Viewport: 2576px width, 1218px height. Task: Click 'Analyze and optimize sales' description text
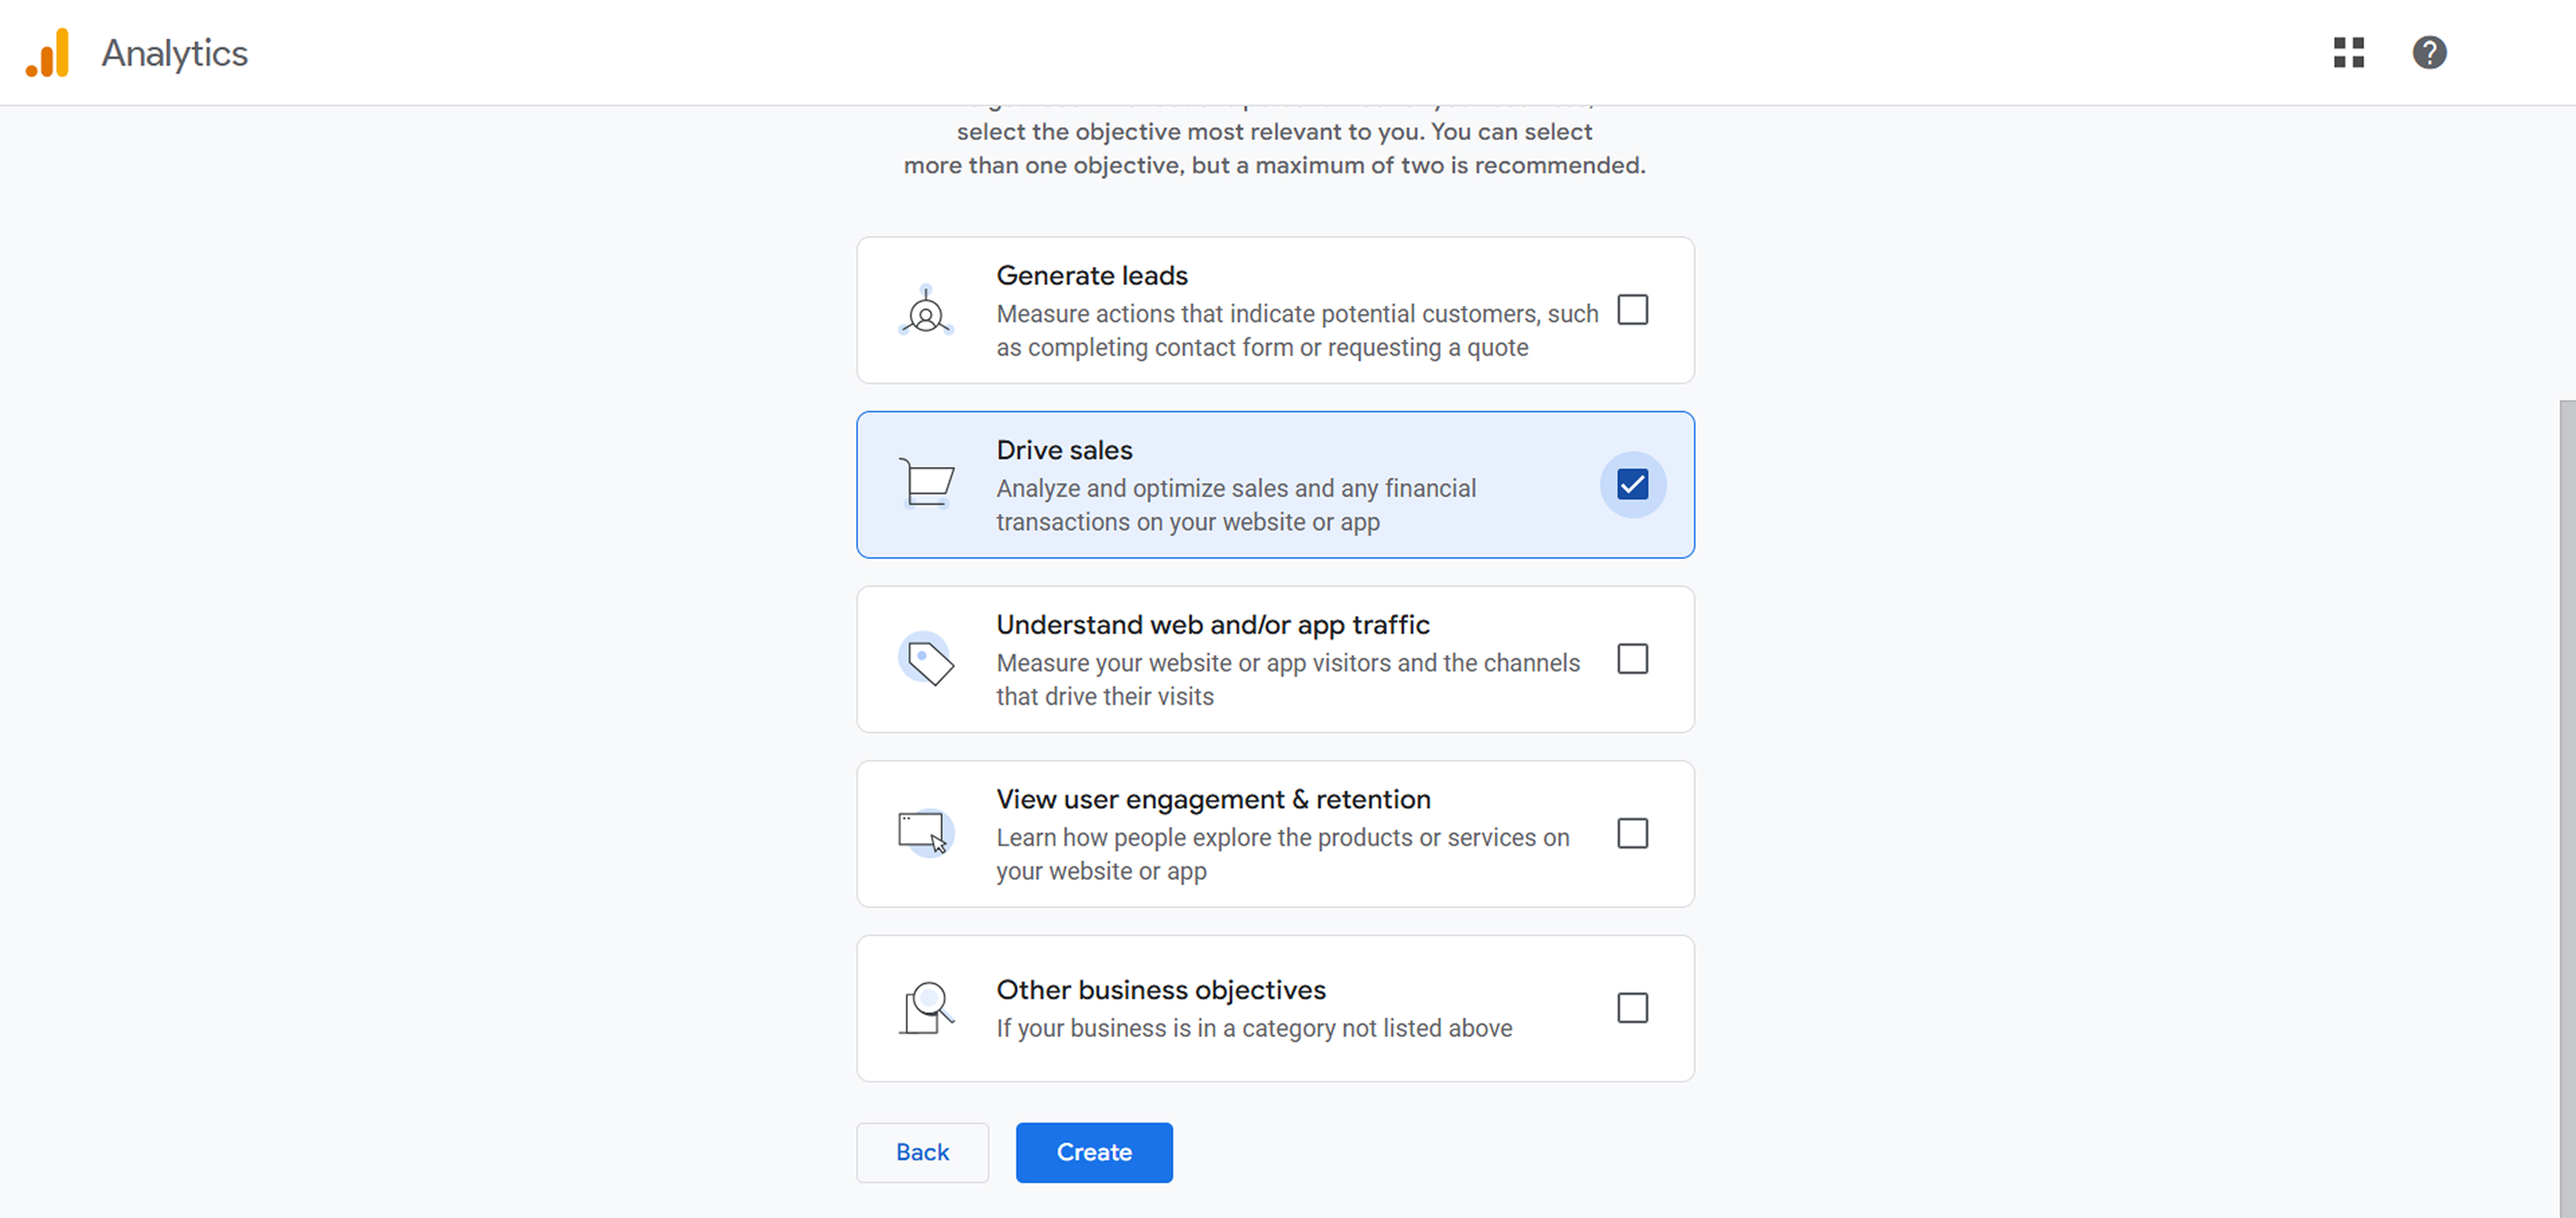pyautogui.click(x=1236, y=505)
